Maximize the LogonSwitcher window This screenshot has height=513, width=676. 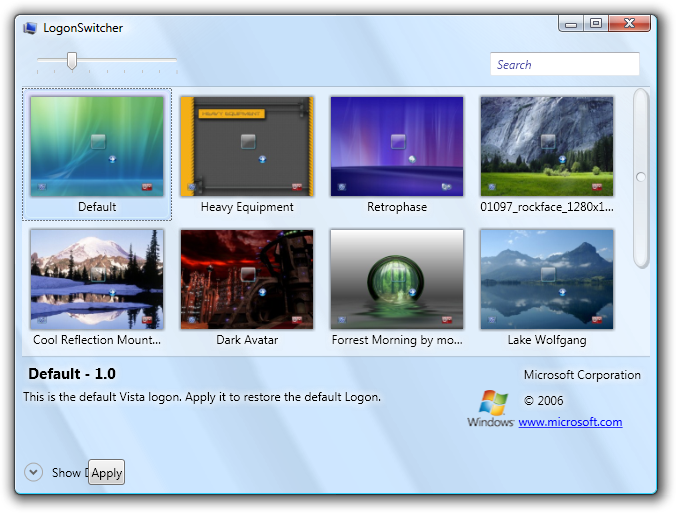596,24
